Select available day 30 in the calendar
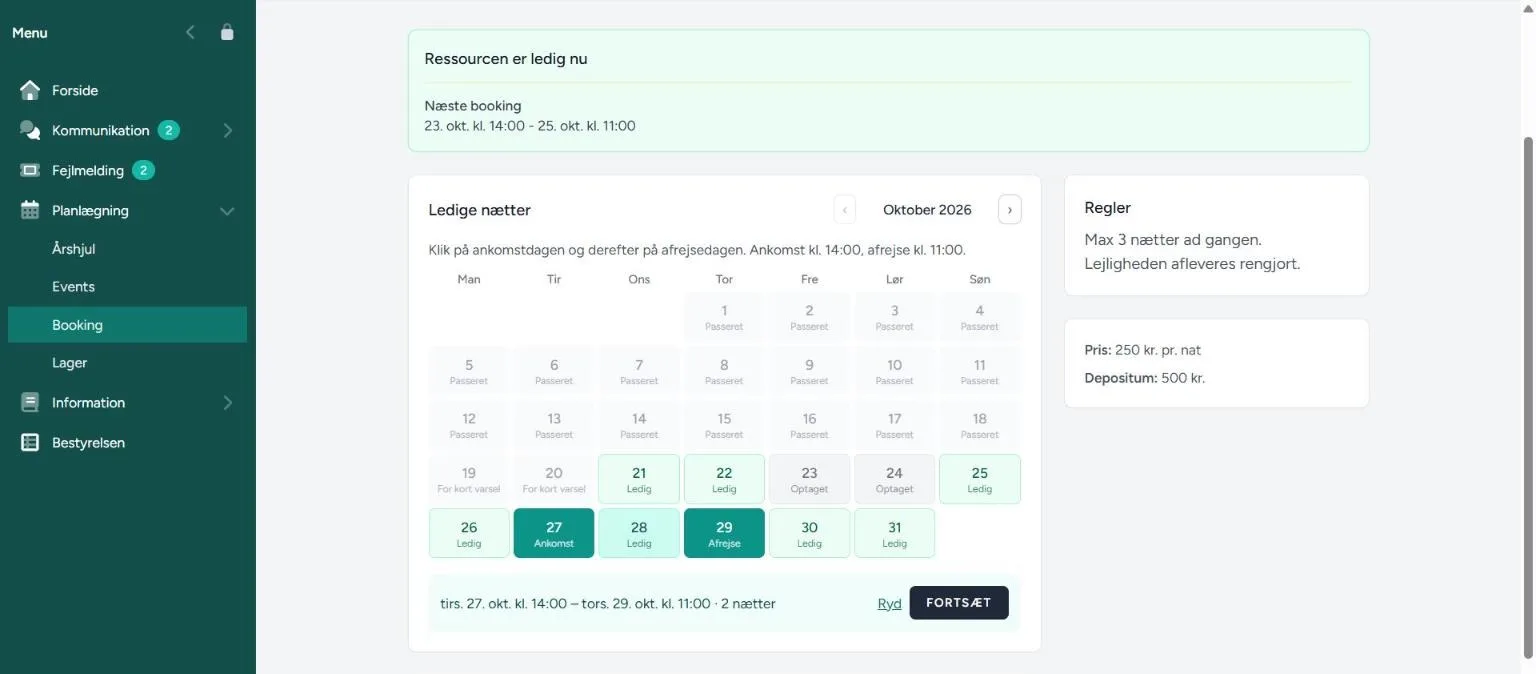The width and height of the screenshot is (1536, 674). click(810, 533)
